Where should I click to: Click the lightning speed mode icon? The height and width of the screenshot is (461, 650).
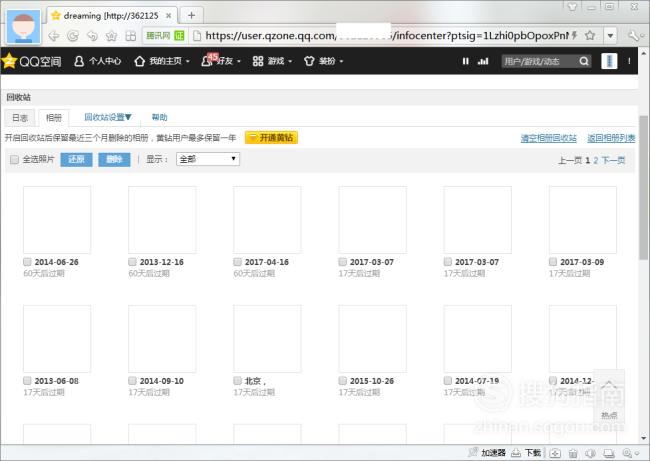575,36
